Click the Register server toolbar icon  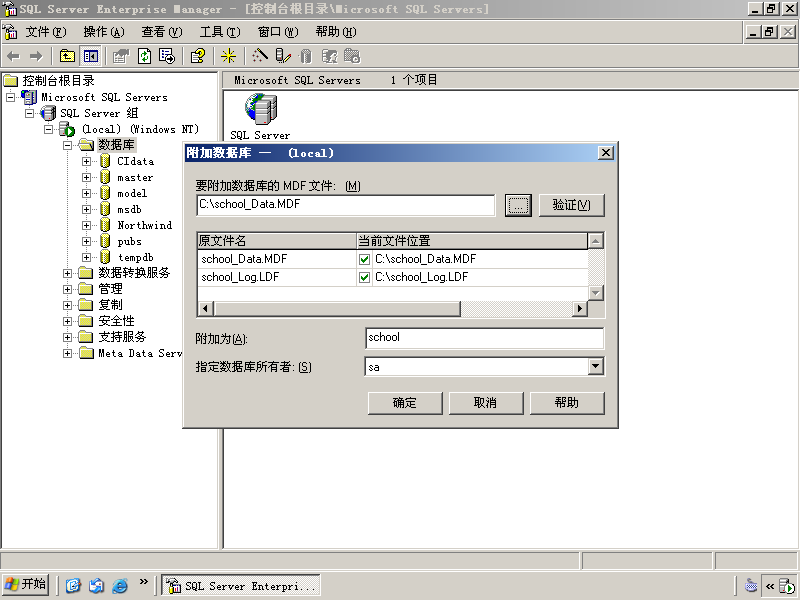[x=283, y=56]
